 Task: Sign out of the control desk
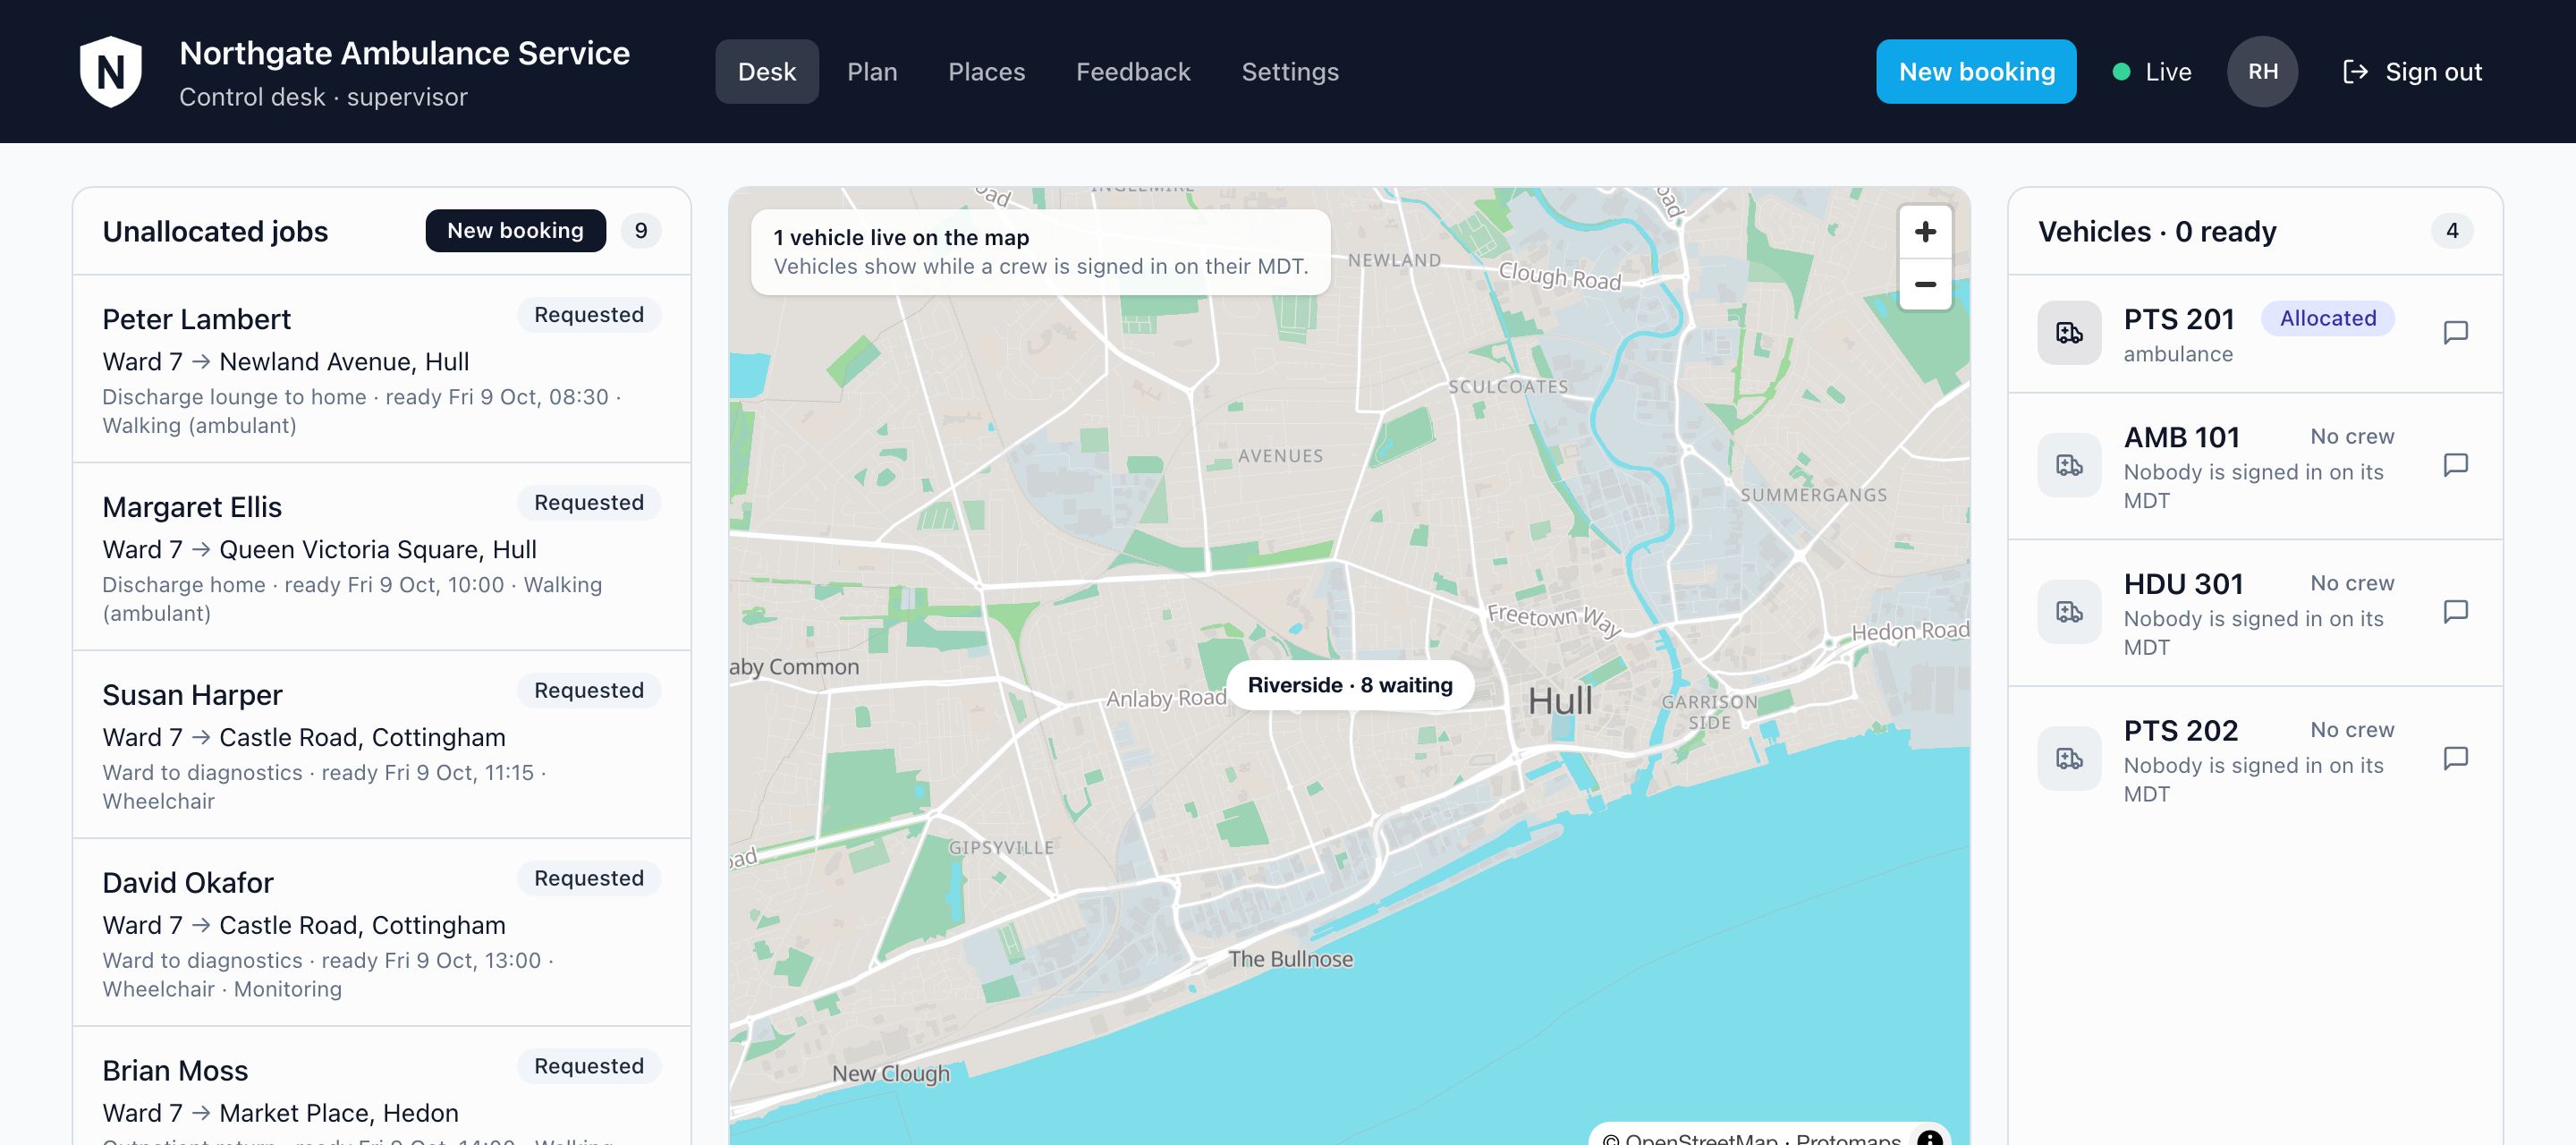(2412, 72)
